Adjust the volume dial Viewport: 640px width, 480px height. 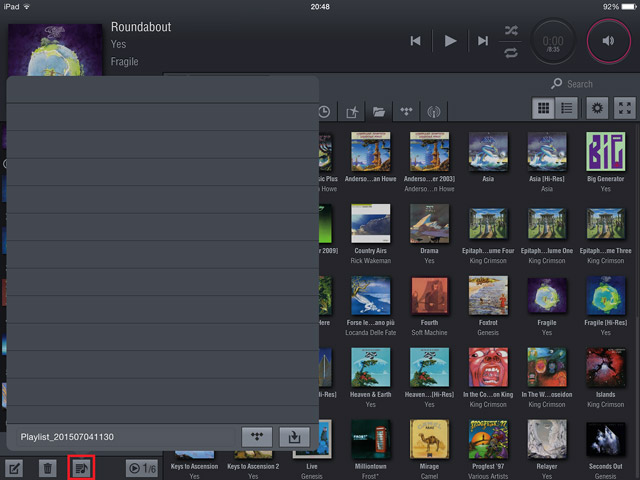pos(609,41)
